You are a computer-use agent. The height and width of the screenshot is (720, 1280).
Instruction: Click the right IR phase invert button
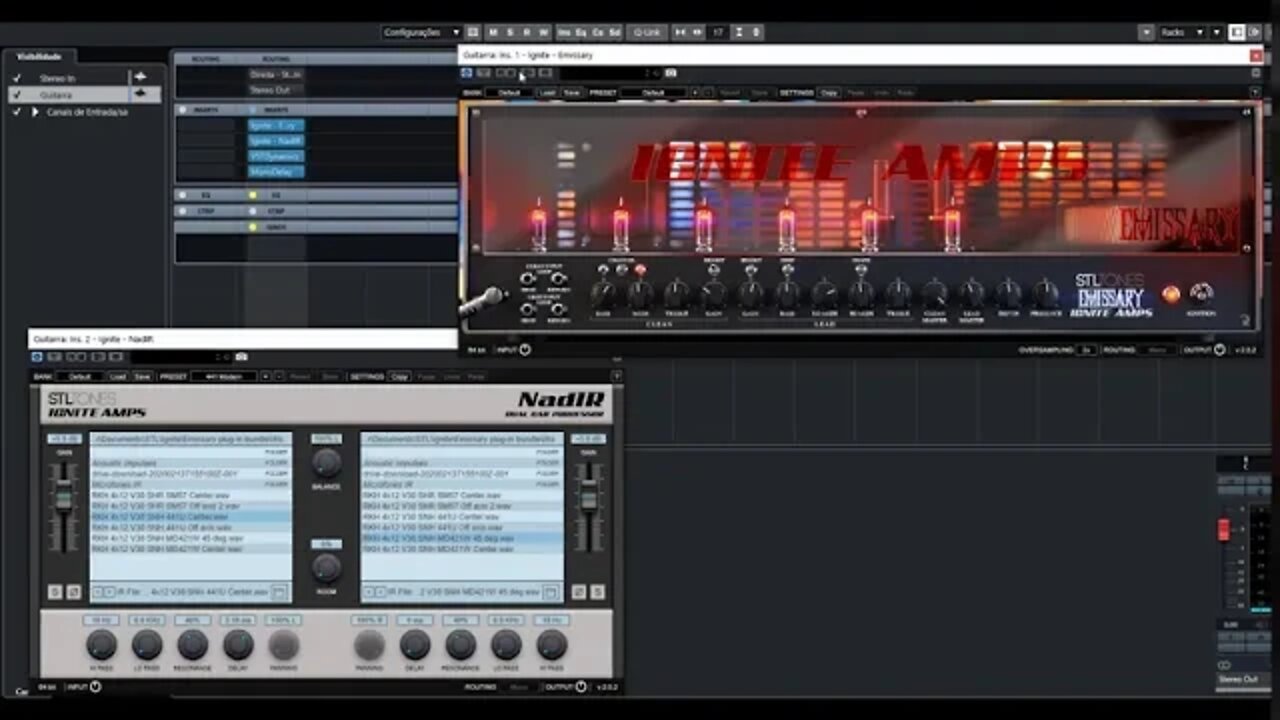[x=580, y=592]
